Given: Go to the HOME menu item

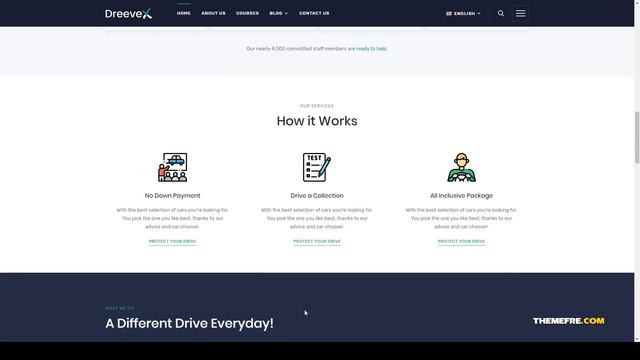Looking at the screenshot, I should [184, 13].
